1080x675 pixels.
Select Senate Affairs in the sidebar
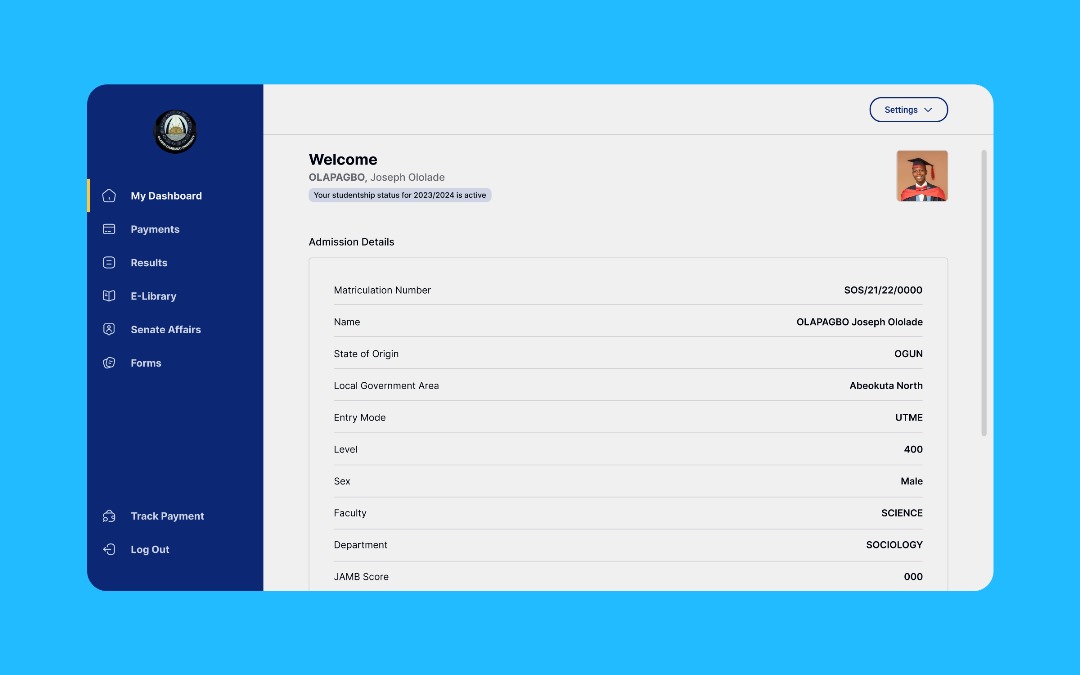point(166,329)
